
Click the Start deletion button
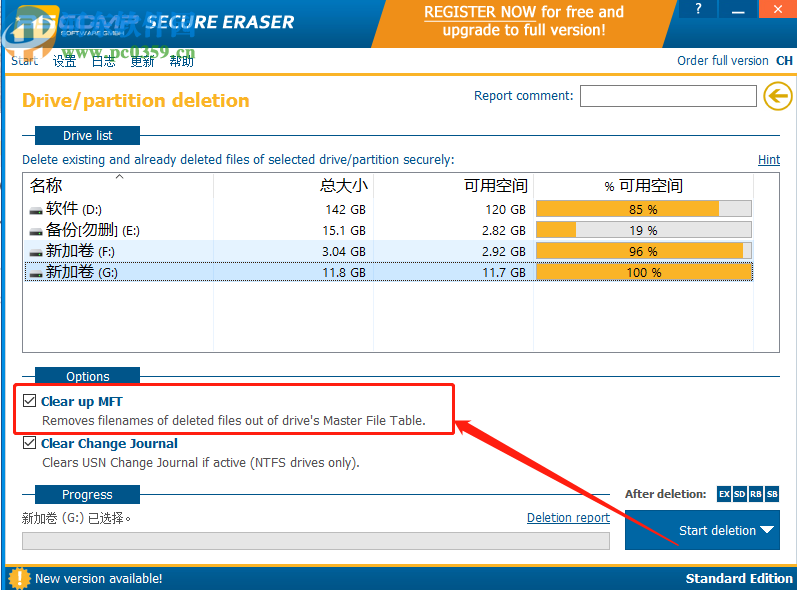(702, 530)
